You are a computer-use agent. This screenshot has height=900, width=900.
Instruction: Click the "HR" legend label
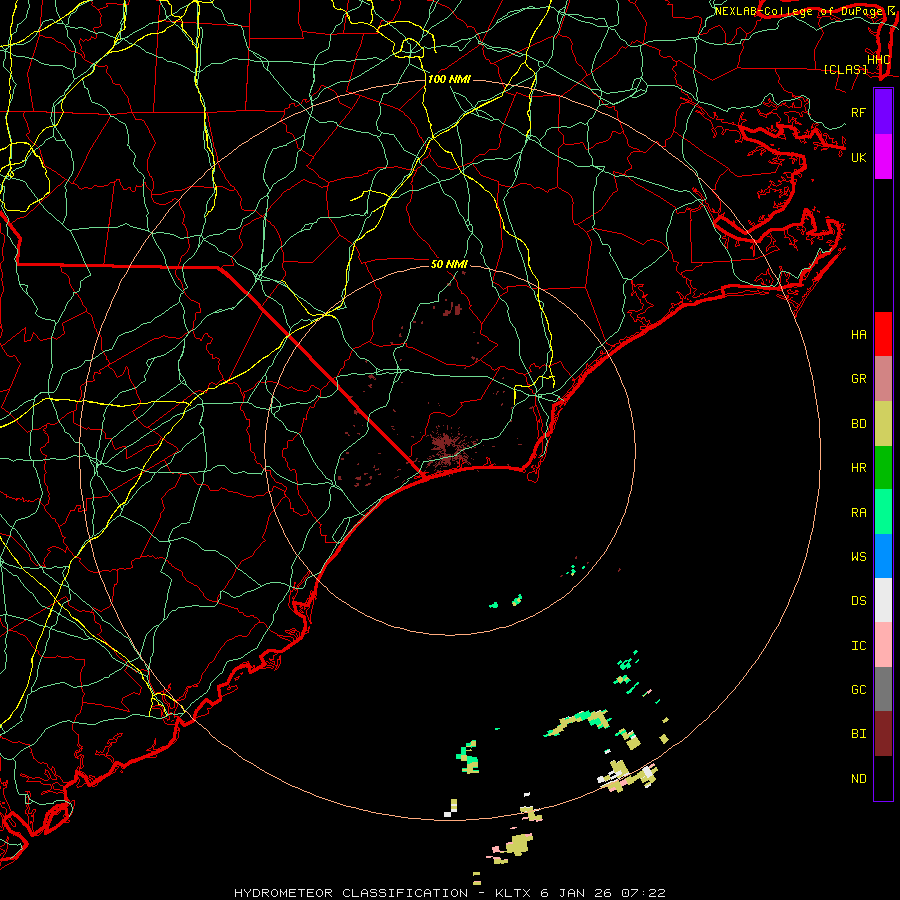(x=858, y=468)
